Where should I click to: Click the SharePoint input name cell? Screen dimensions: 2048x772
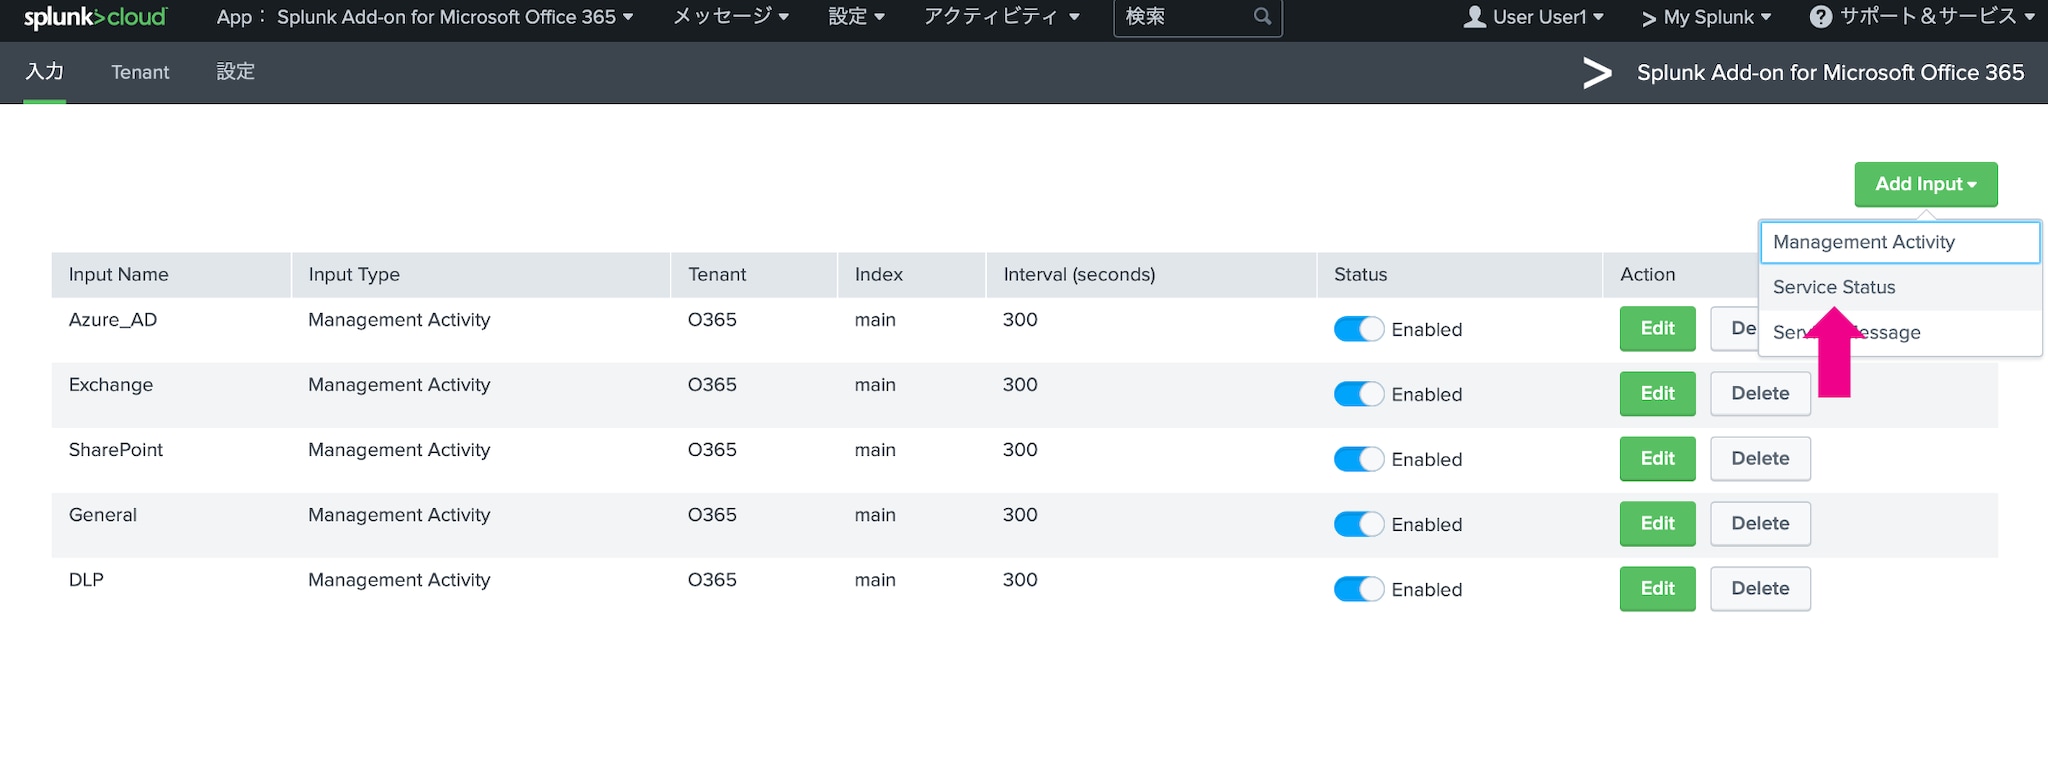pyautogui.click(x=116, y=450)
